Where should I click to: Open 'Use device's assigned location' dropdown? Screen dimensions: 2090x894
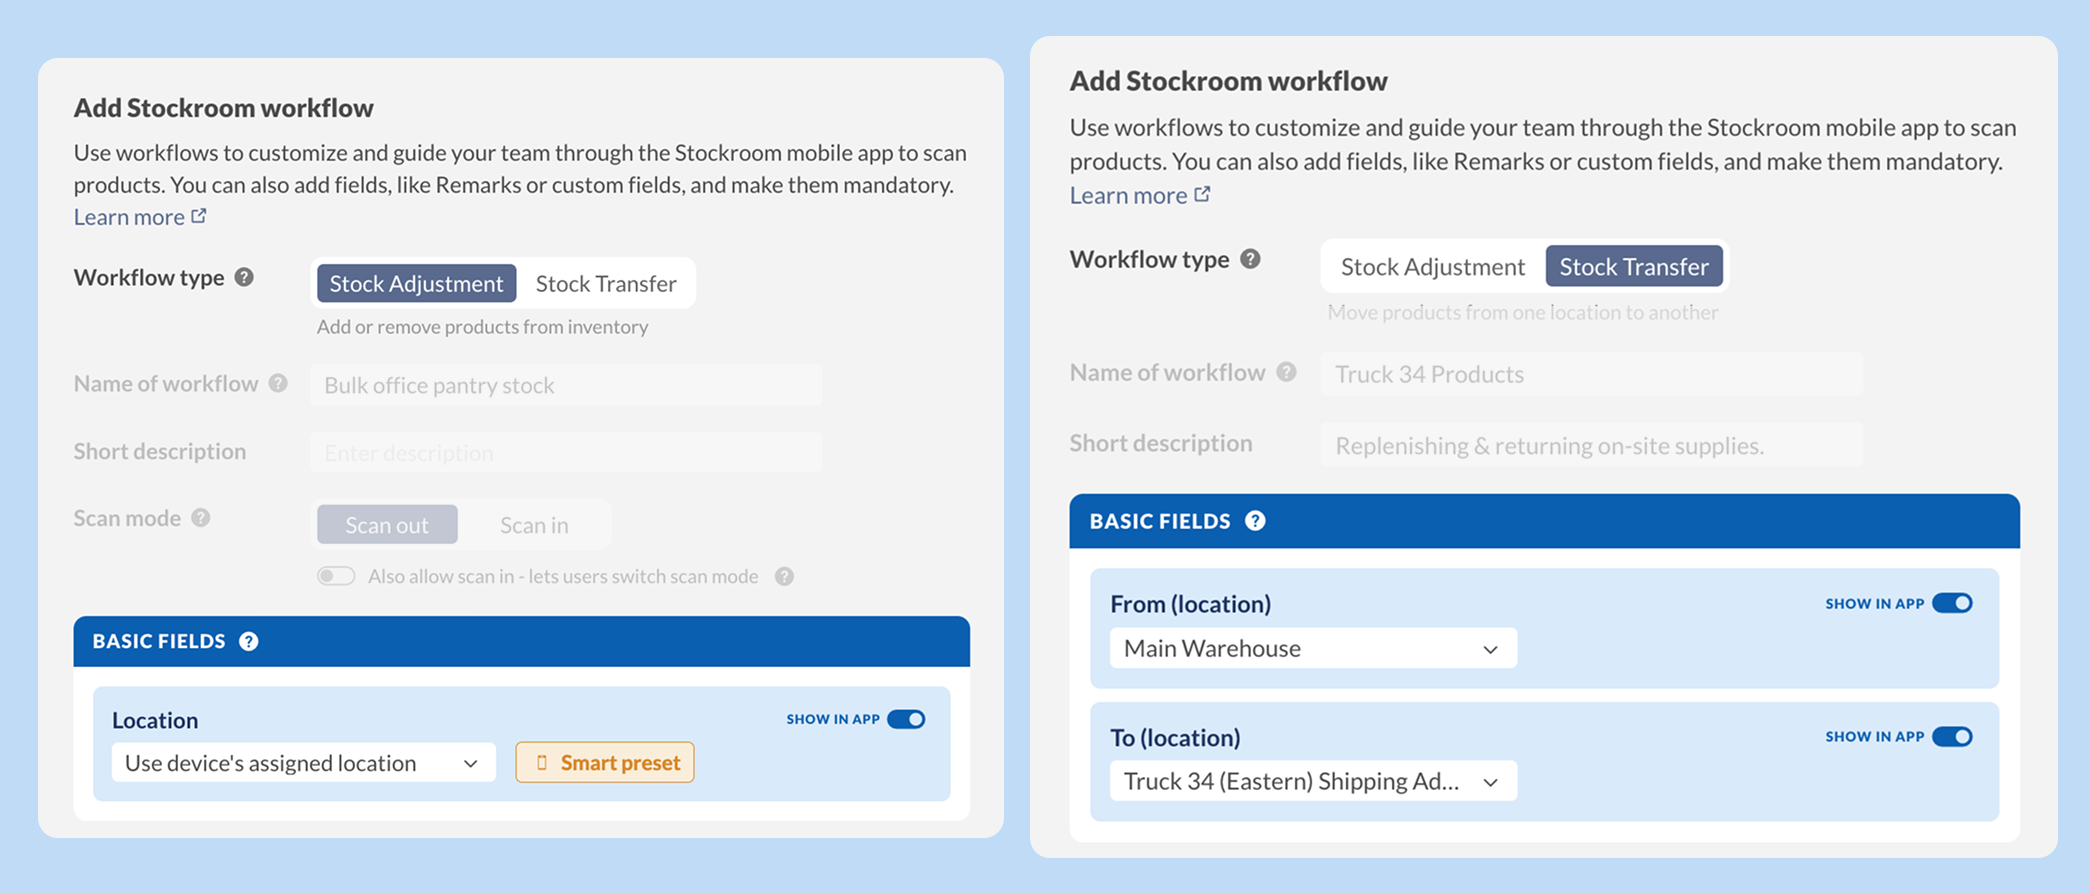[x=304, y=763]
